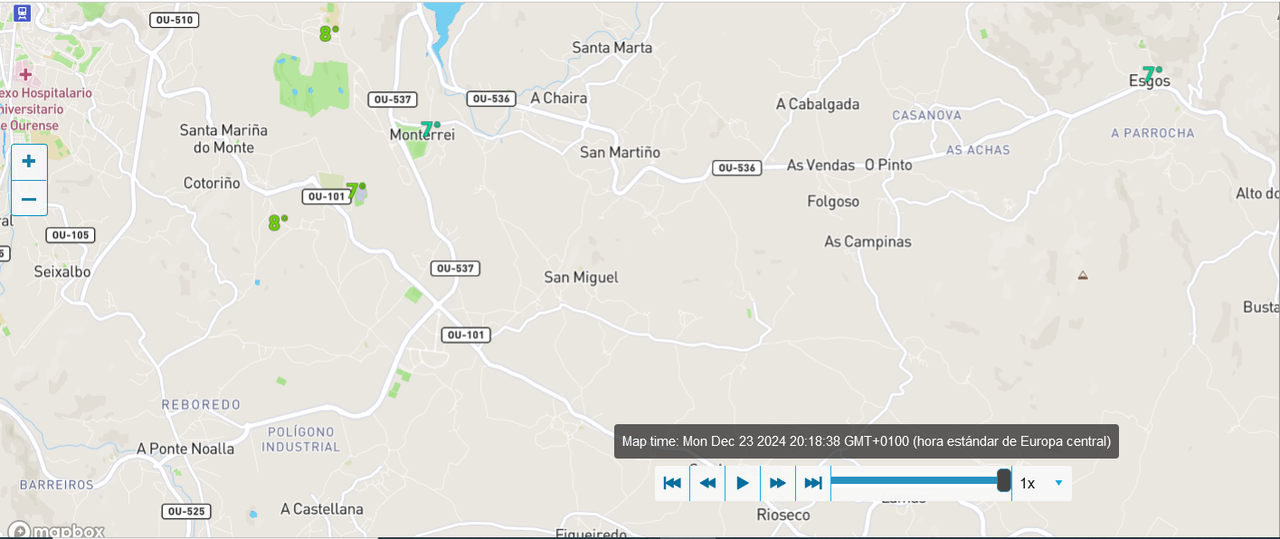Zoom out with the minus button

[x=29, y=199]
